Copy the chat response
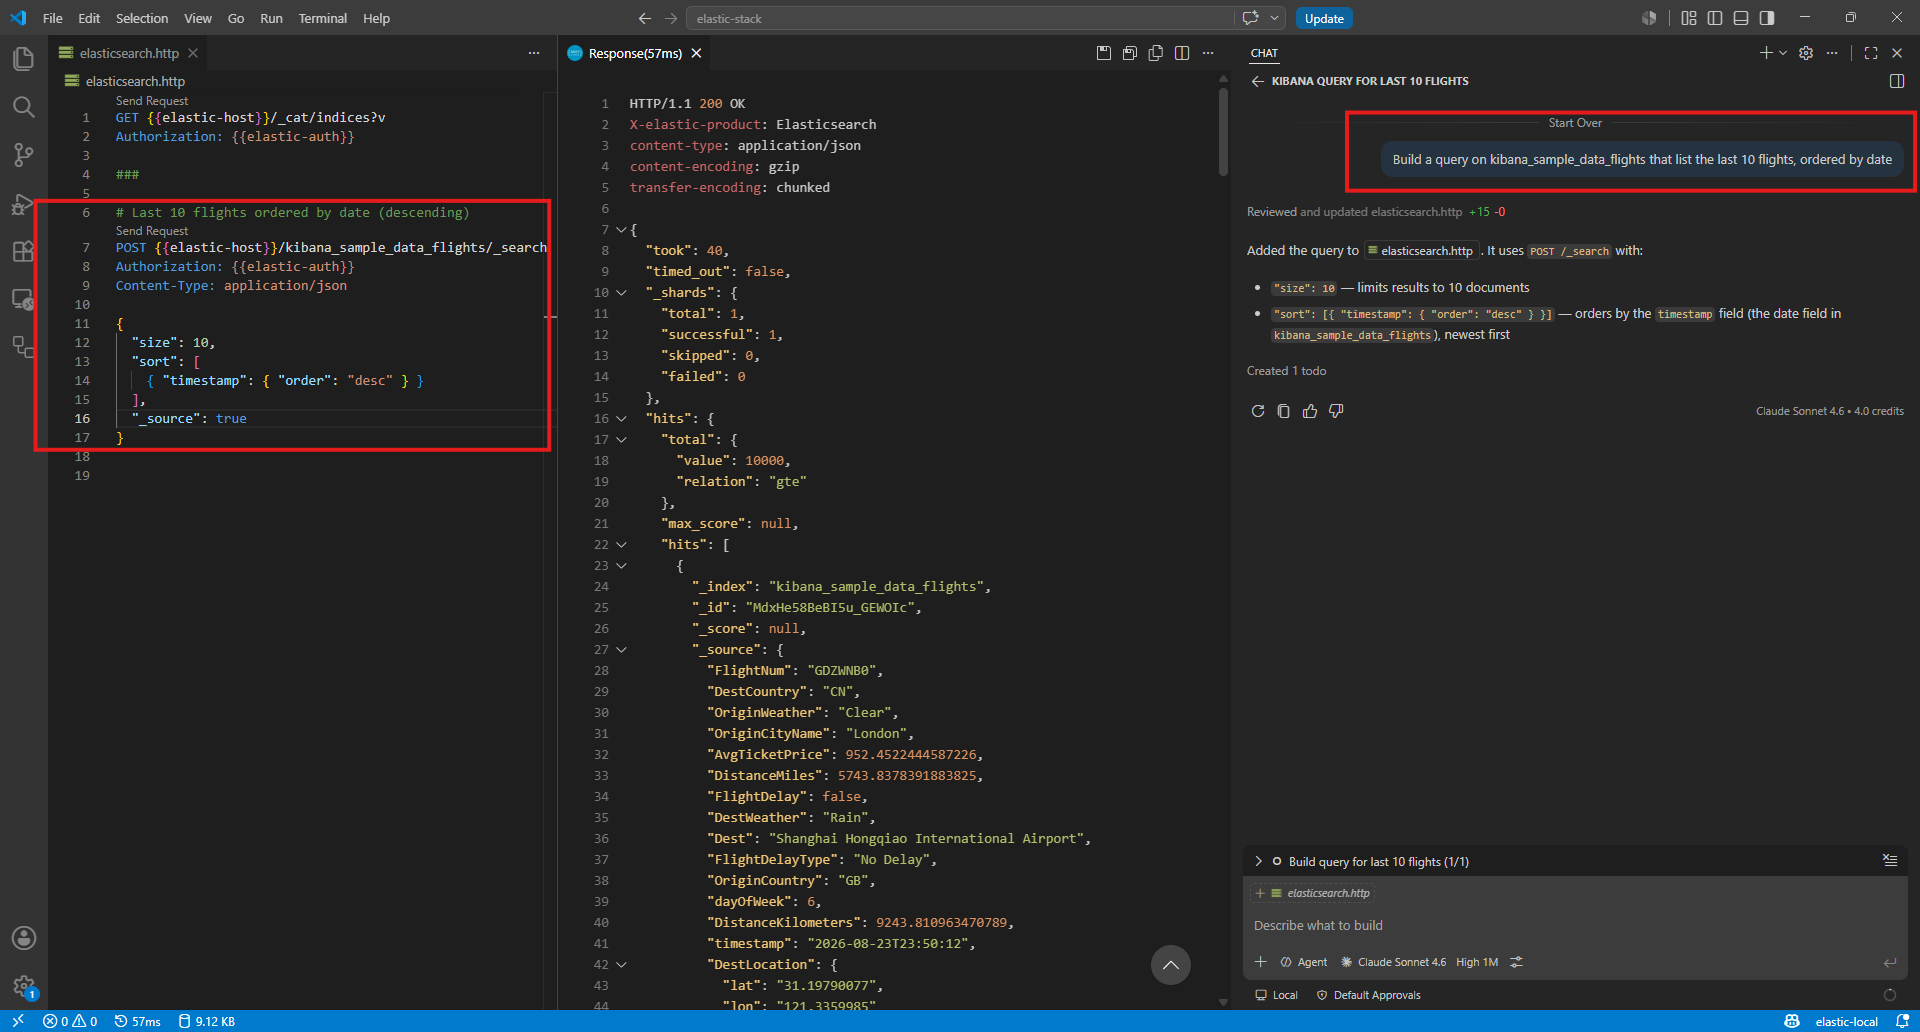 point(1284,411)
